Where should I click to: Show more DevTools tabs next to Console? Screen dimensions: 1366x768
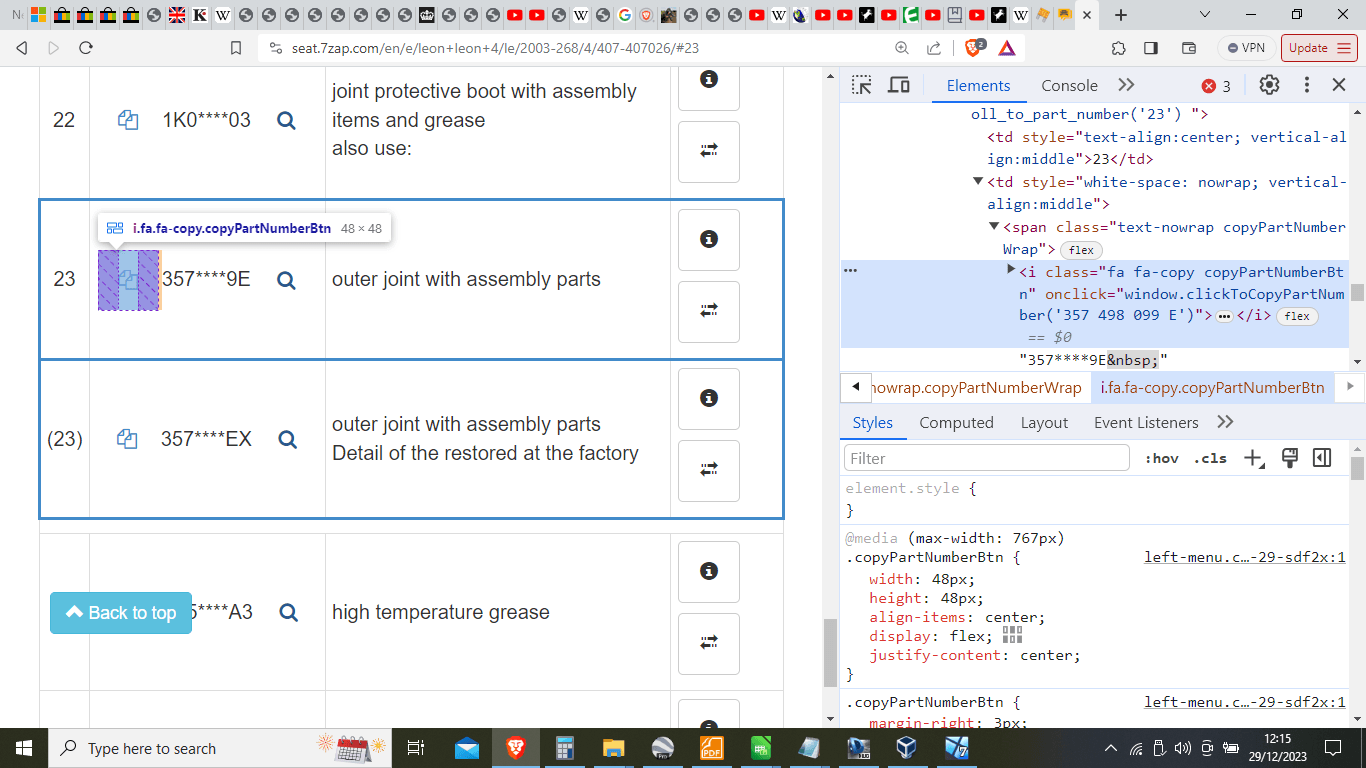pyautogui.click(x=1126, y=86)
